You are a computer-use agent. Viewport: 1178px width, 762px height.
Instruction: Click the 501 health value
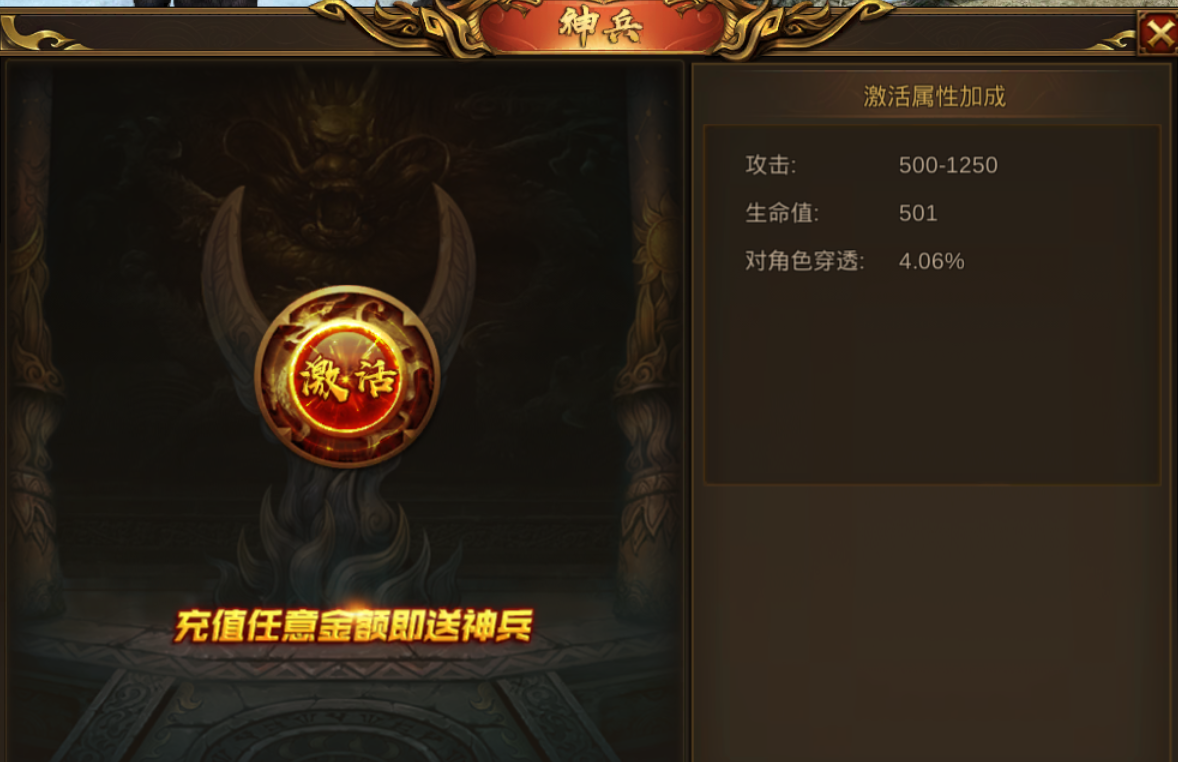pyautogui.click(x=918, y=213)
